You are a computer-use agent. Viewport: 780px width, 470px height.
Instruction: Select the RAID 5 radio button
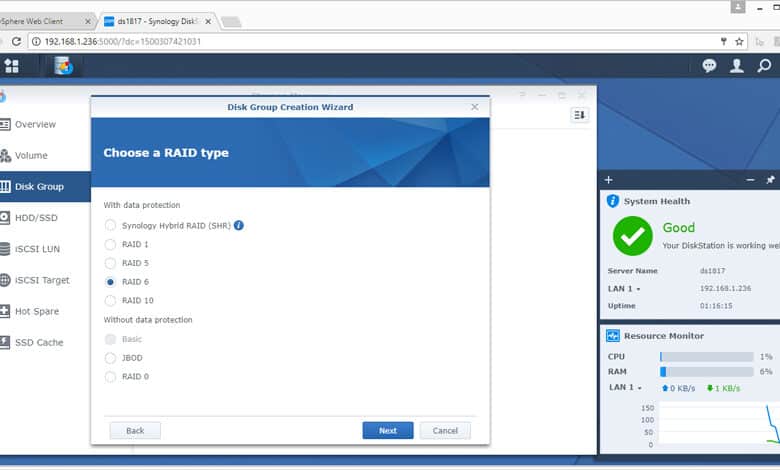coord(110,263)
